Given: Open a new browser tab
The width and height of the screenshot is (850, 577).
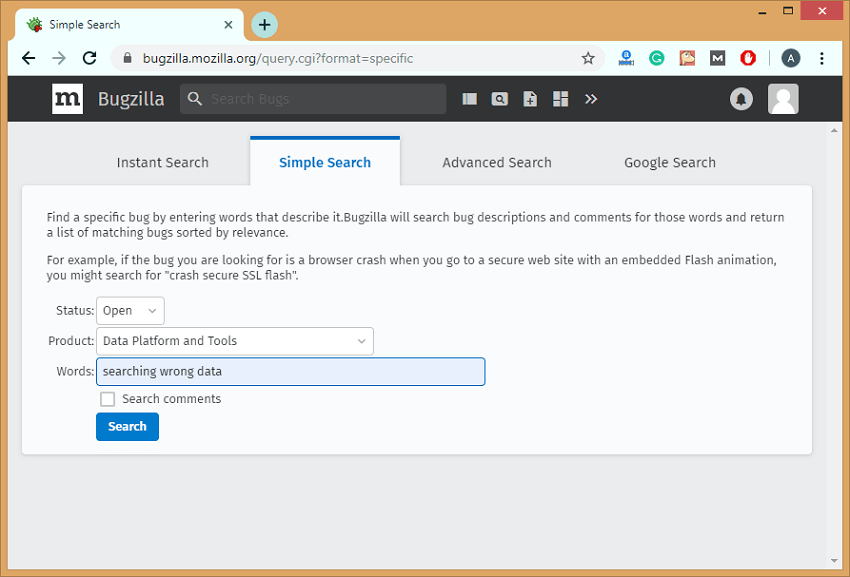Looking at the screenshot, I should [265, 24].
